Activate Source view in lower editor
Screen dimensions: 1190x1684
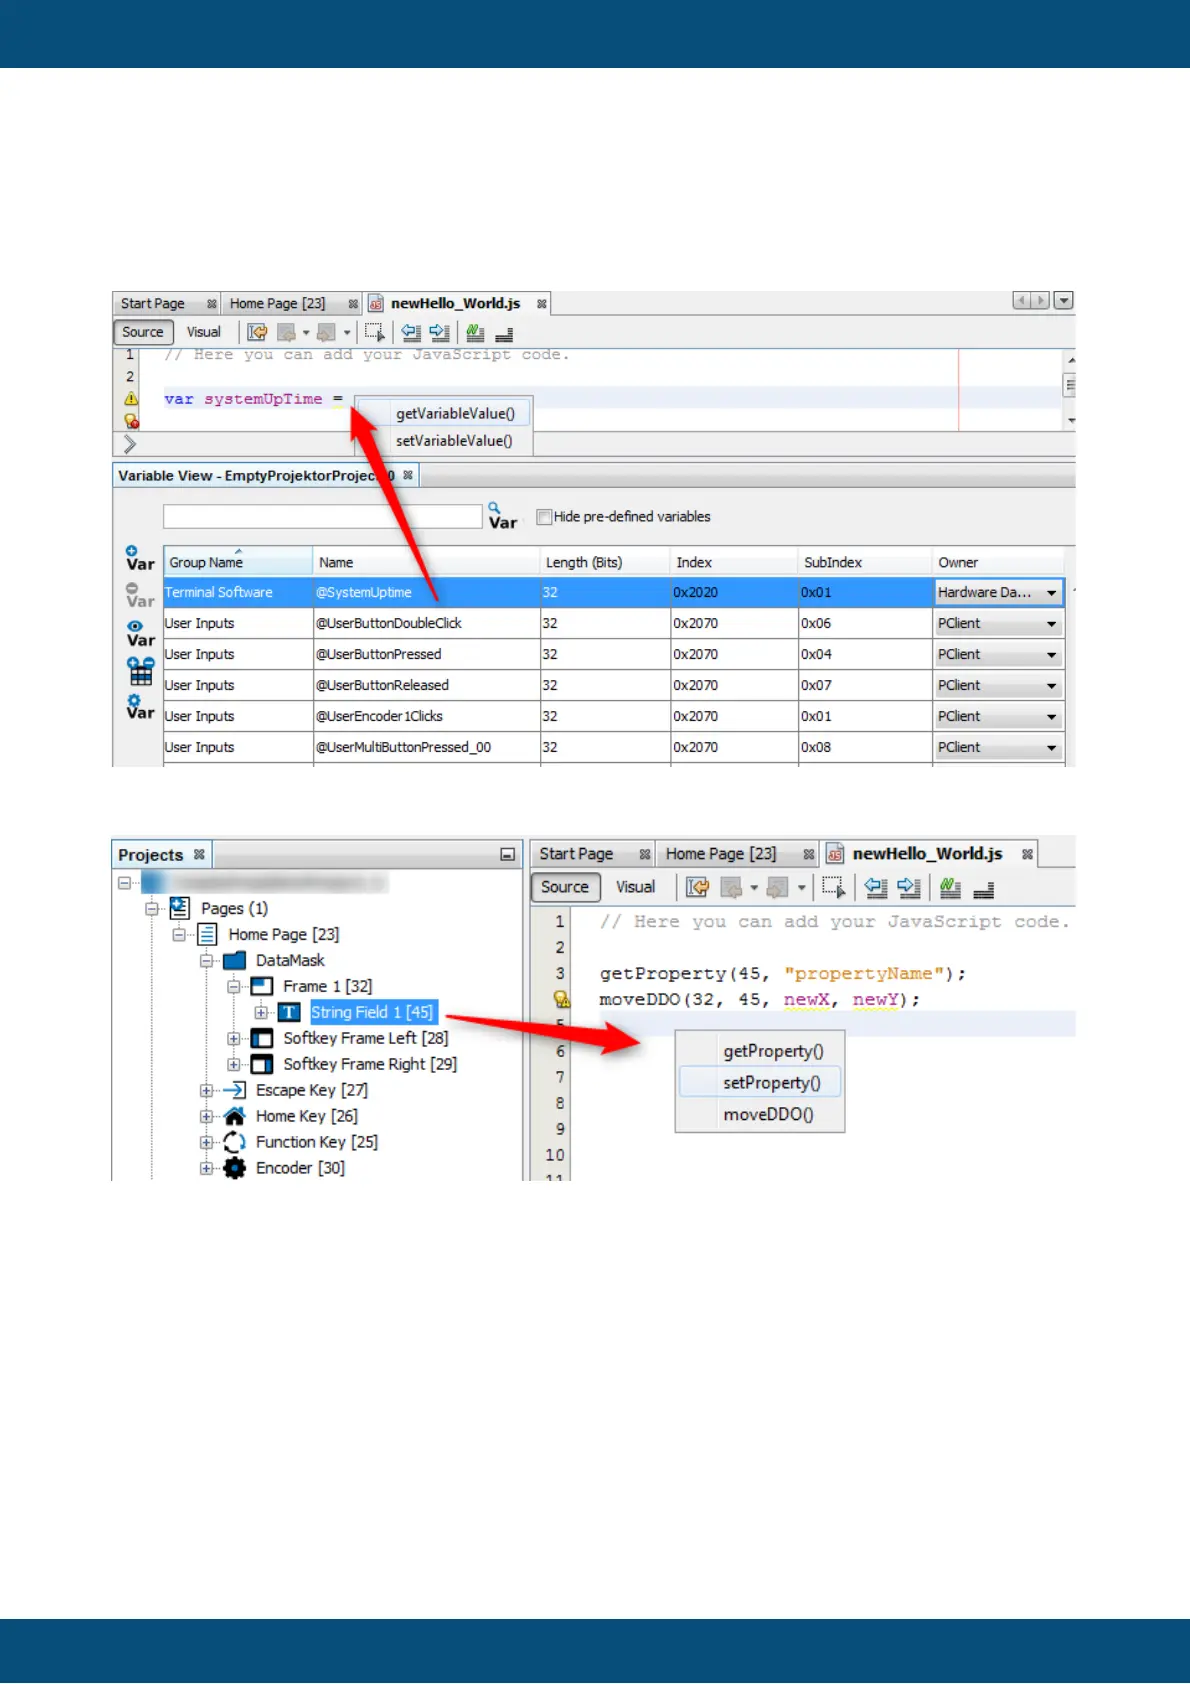(564, 887)
